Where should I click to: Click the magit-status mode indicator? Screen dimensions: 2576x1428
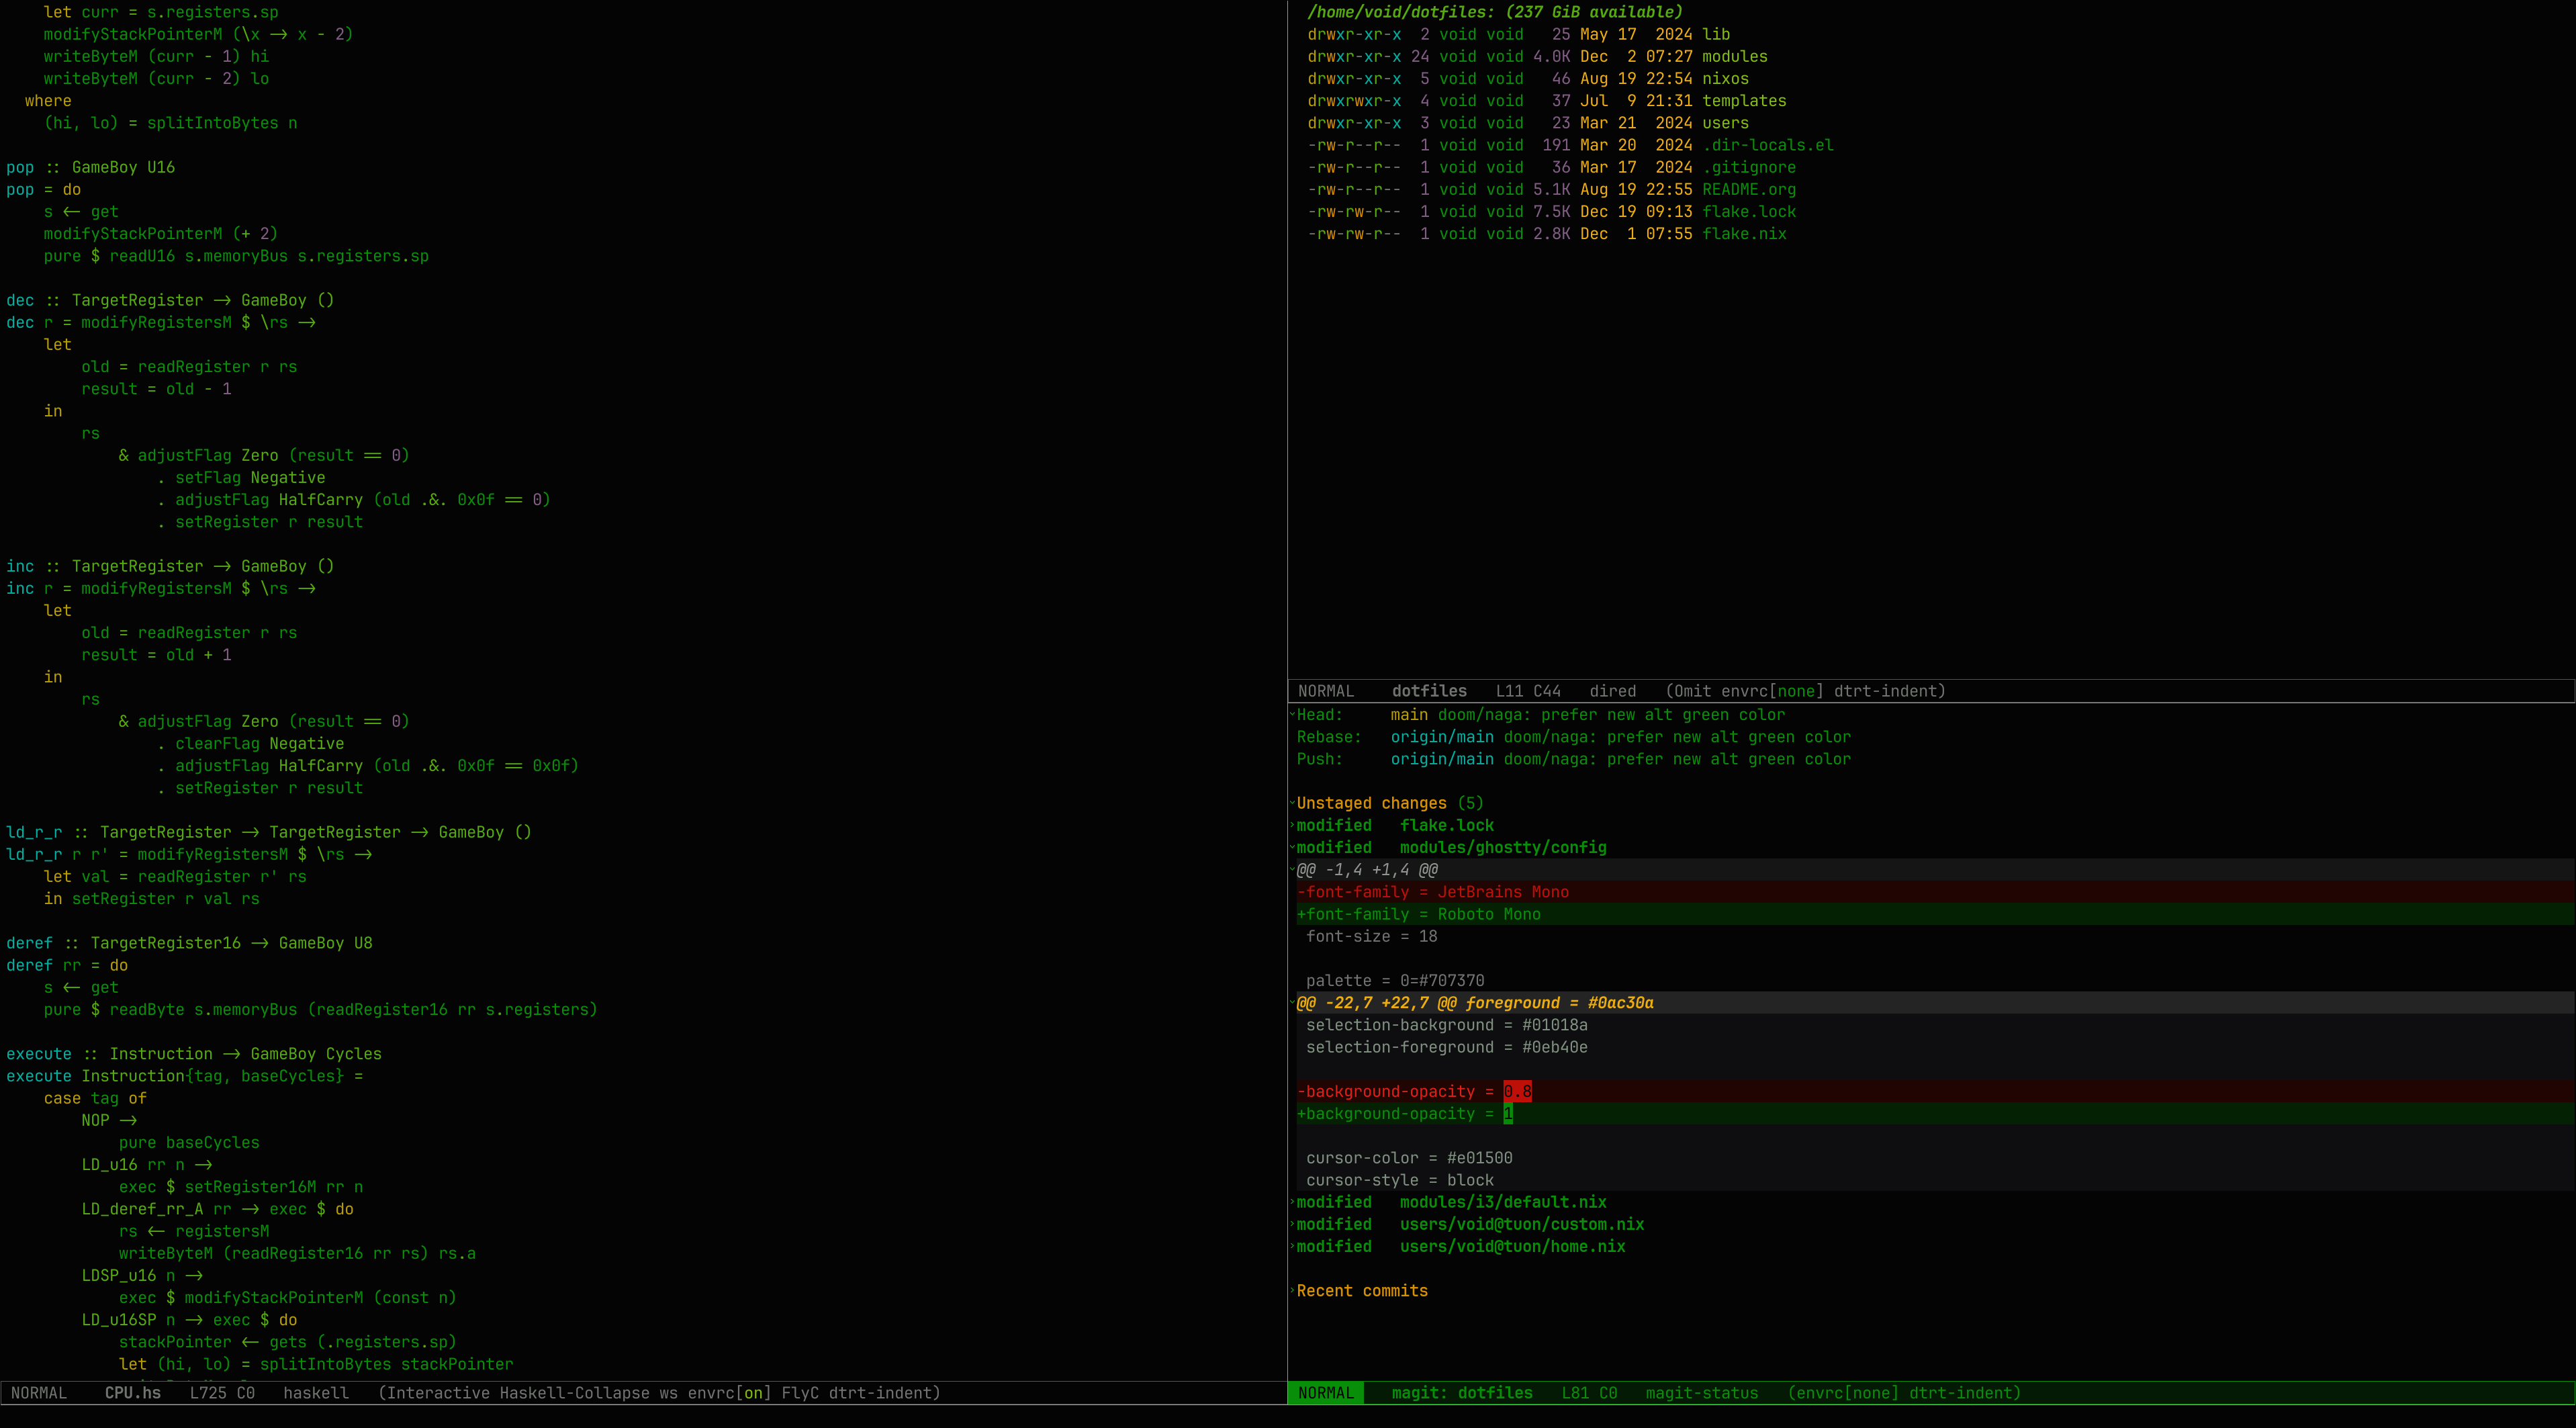click(x=1701, y=1393)
